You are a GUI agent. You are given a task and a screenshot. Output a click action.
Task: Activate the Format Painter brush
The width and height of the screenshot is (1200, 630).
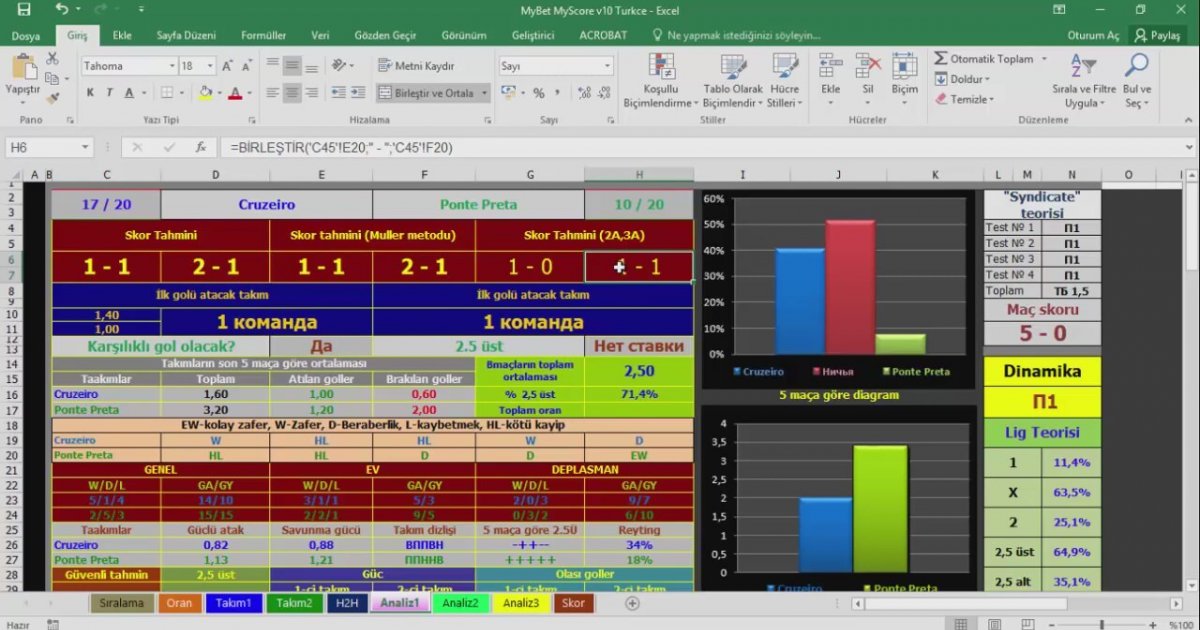(x=52, y=98)
